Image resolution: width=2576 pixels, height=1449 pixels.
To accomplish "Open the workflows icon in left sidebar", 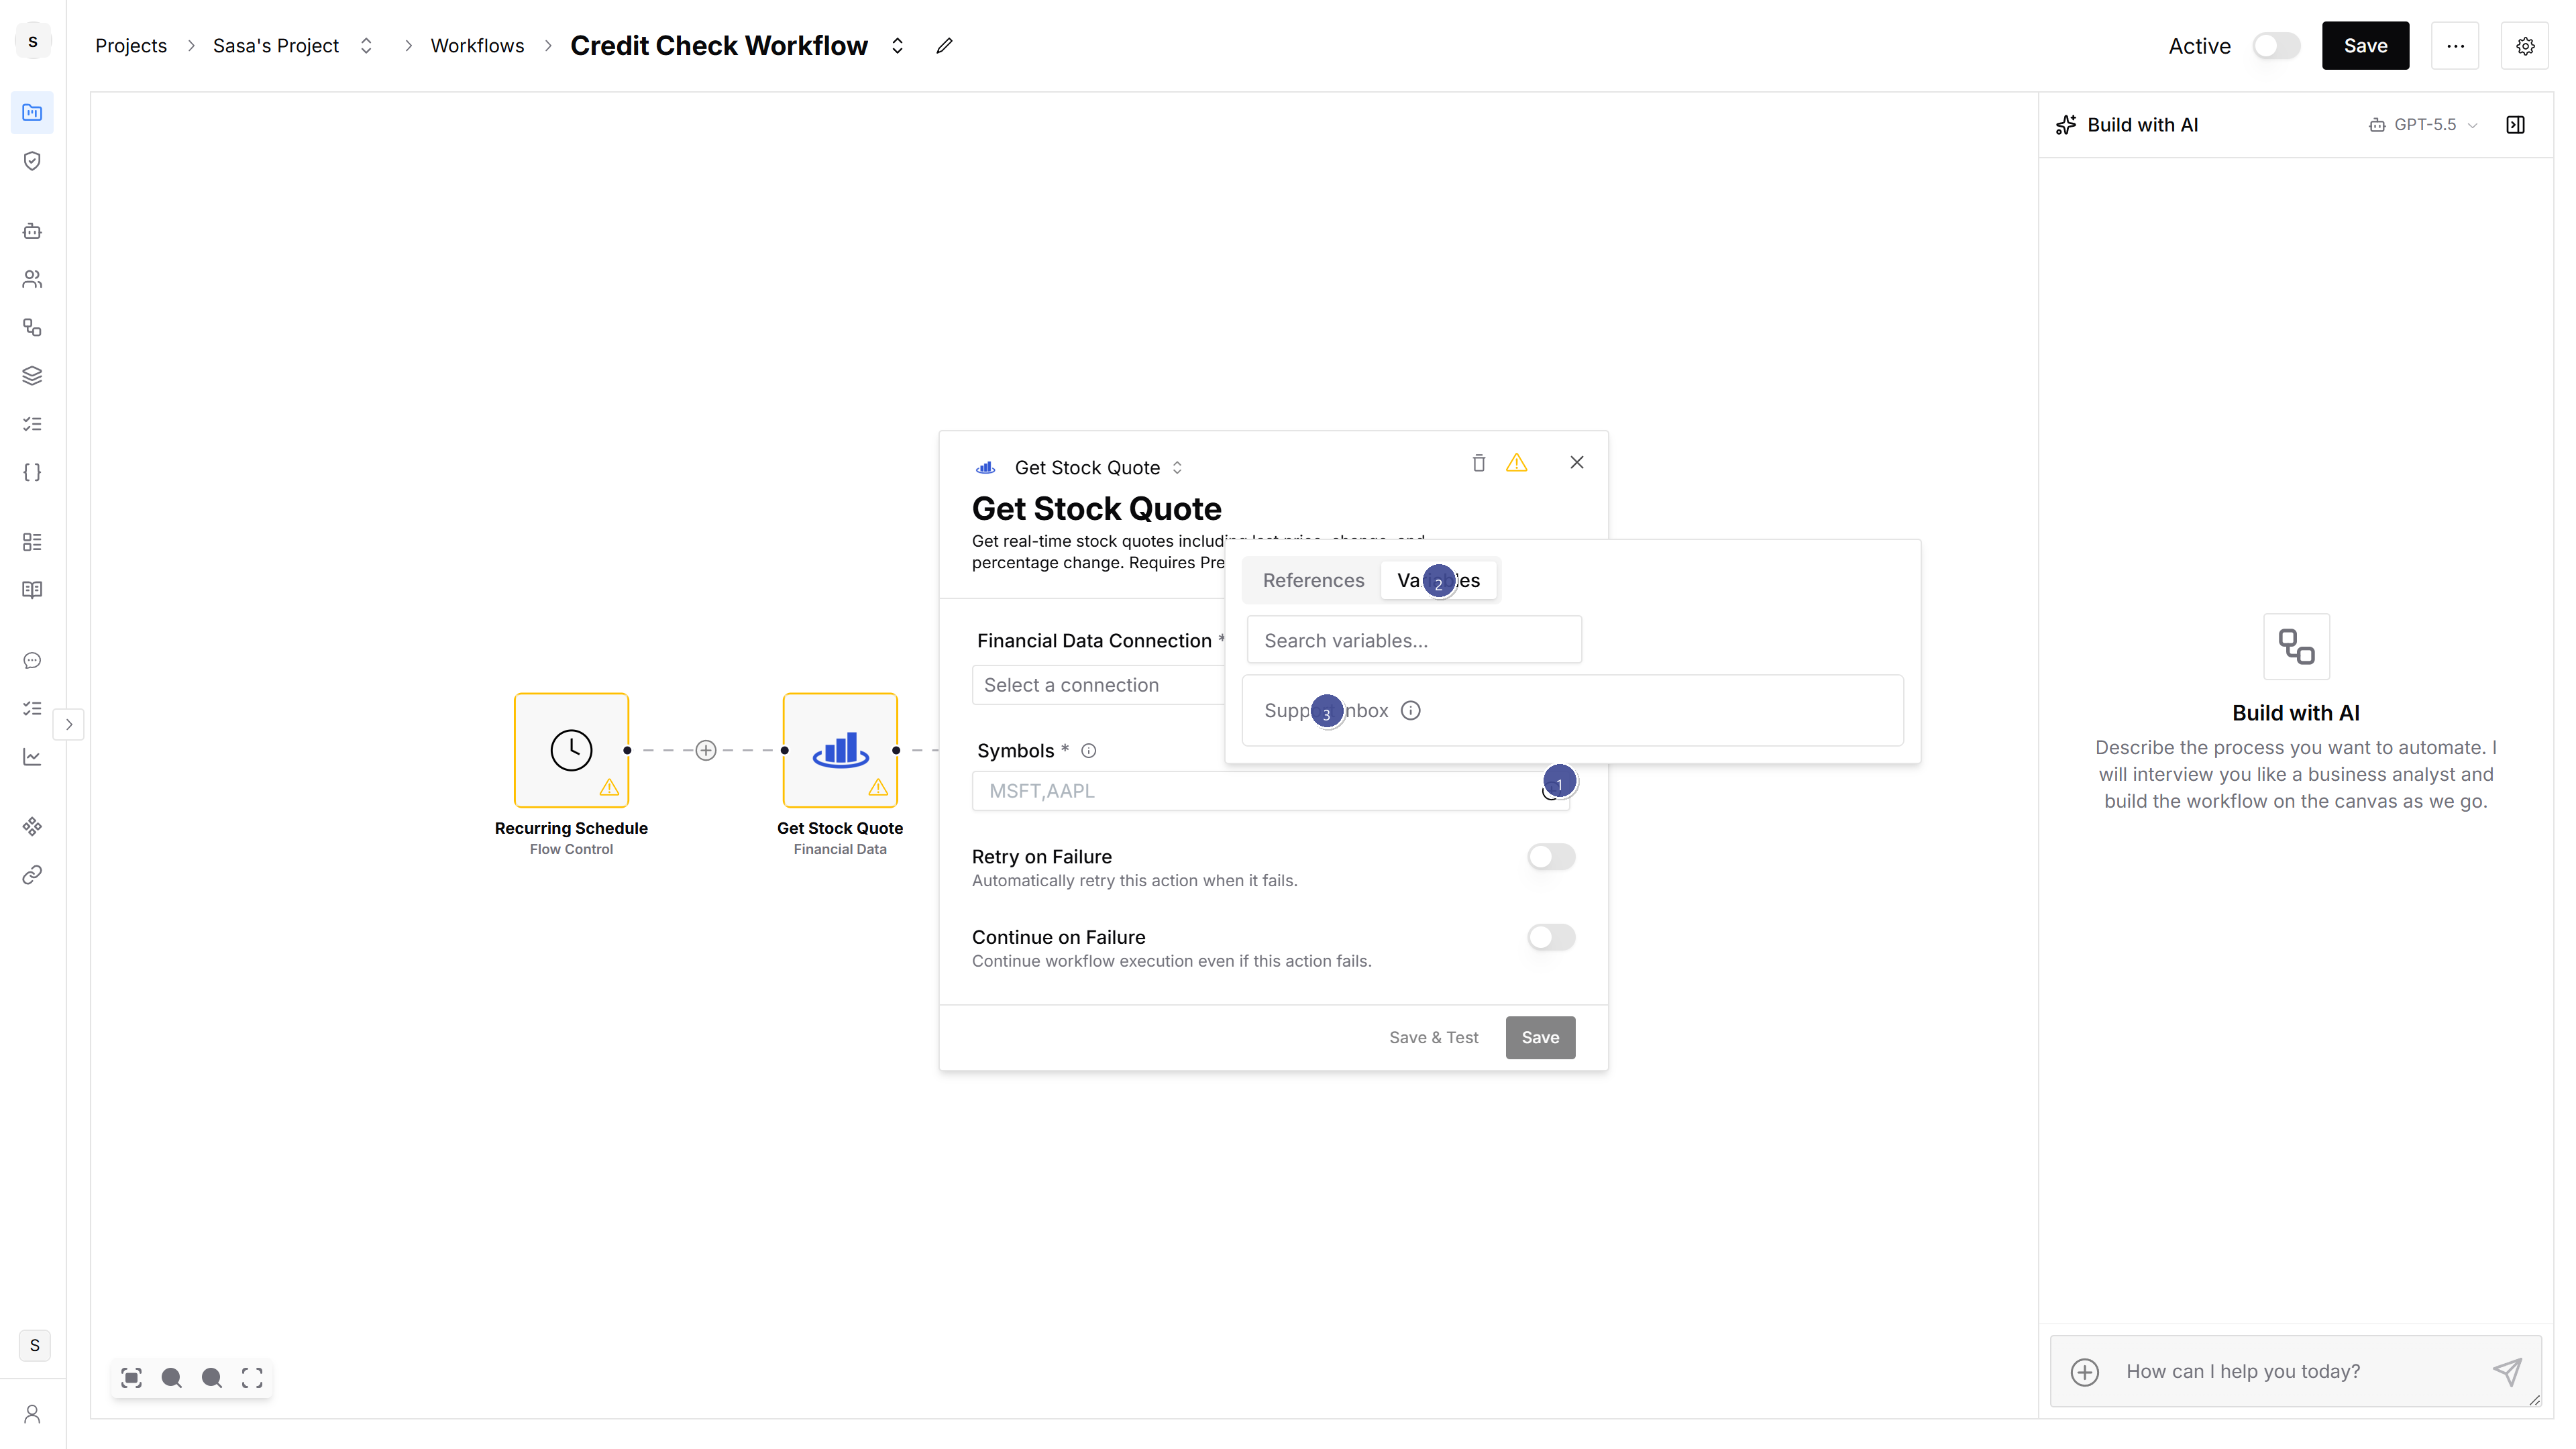I will 32,327.
